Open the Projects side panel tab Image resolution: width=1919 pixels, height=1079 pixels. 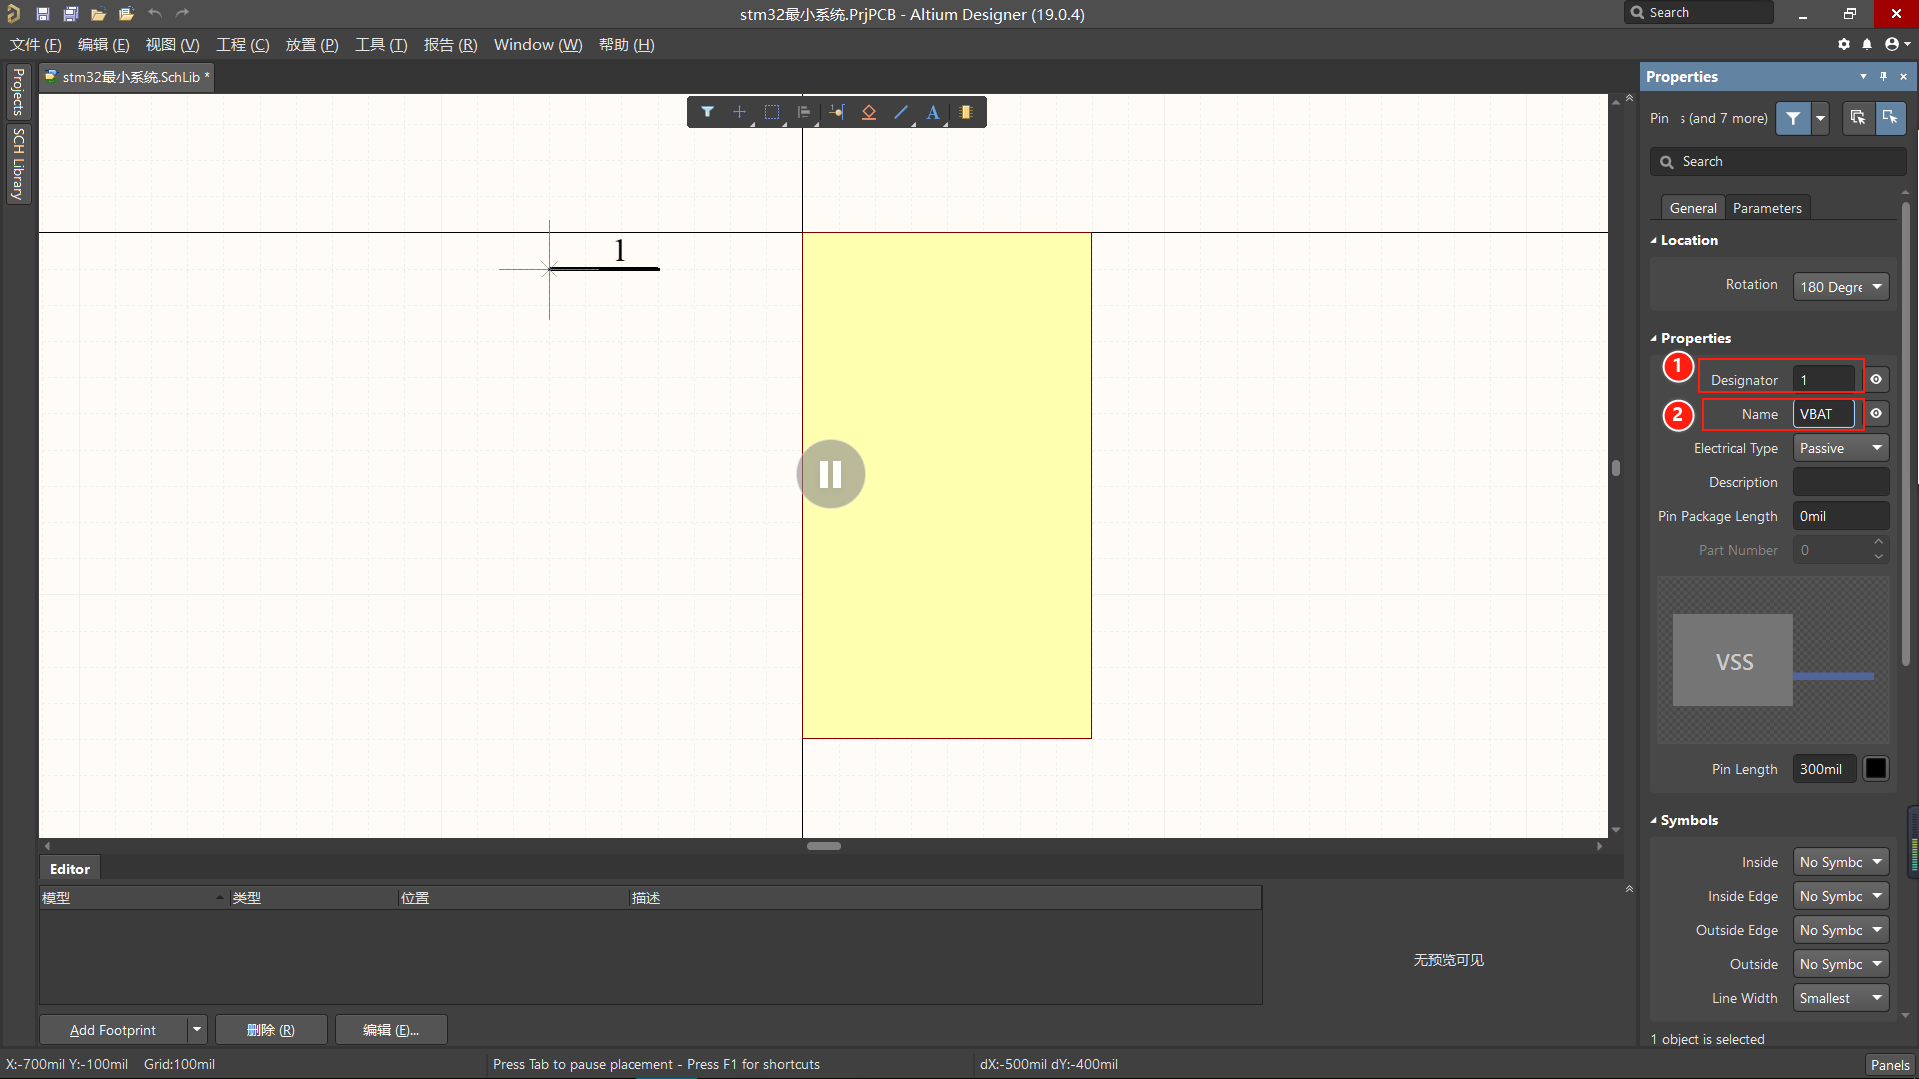click(18, 92)
